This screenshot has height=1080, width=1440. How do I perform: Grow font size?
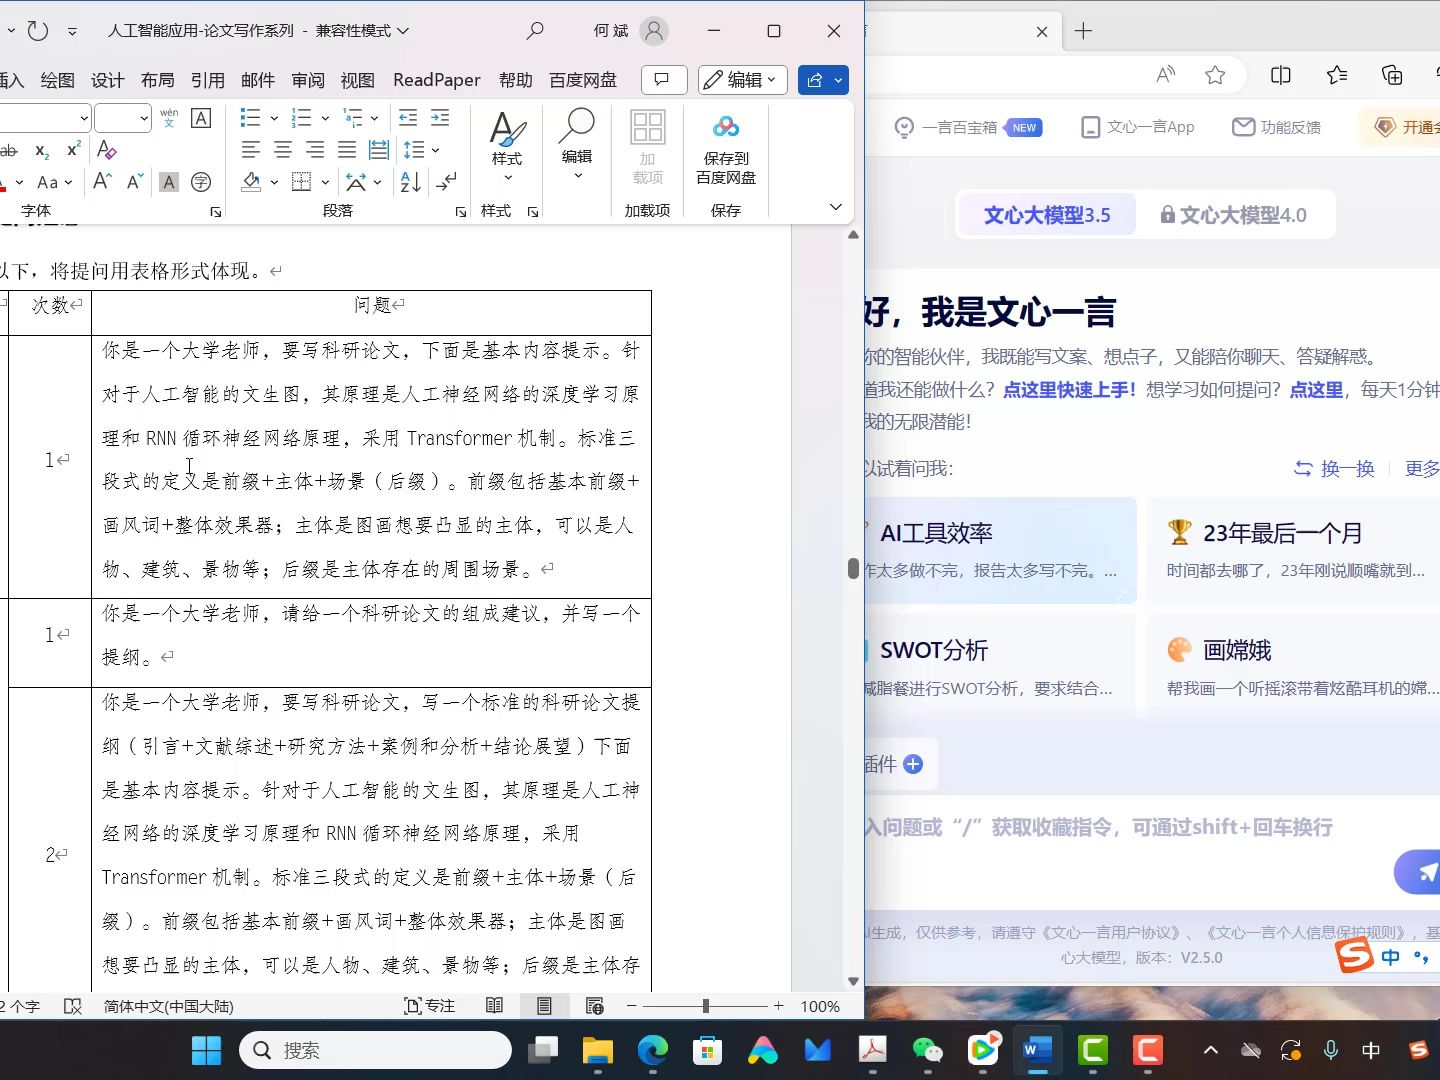(x=102, y=182)
